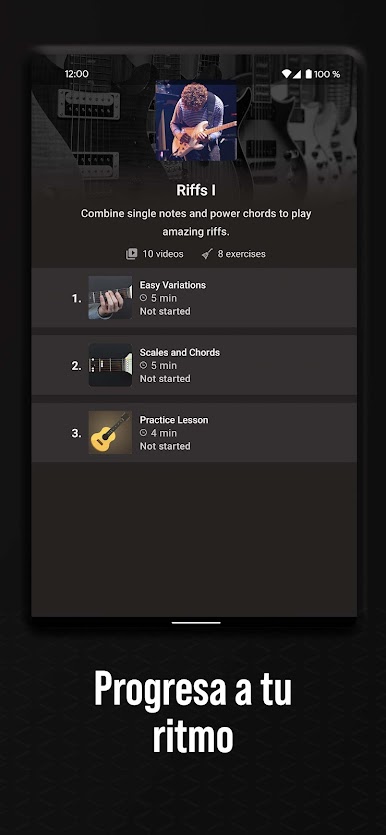Select the guitarist course cover image

pos(196,120)
